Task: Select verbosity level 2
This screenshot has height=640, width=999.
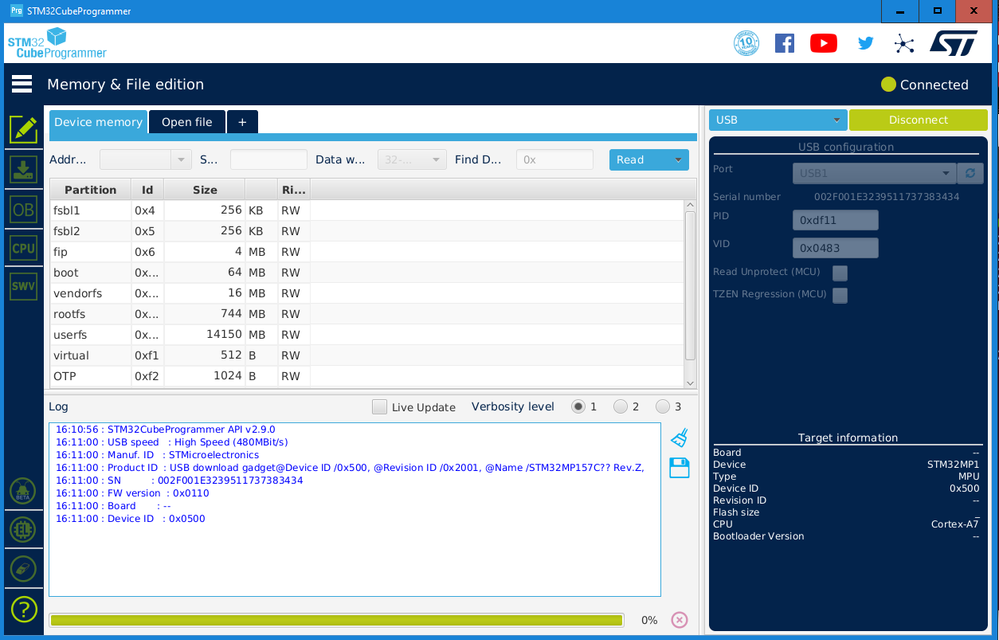Action: pyautogui.click(x=620, y=406)
